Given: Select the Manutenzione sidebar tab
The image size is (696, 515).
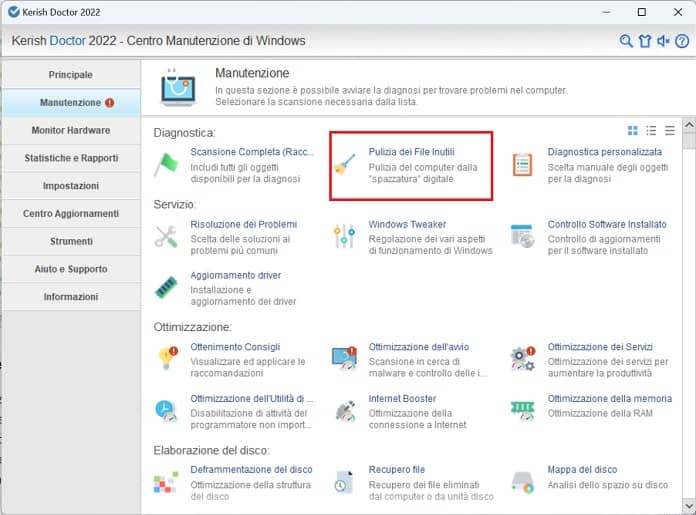Looking at the screenshot, I should [x=71, y=103].
